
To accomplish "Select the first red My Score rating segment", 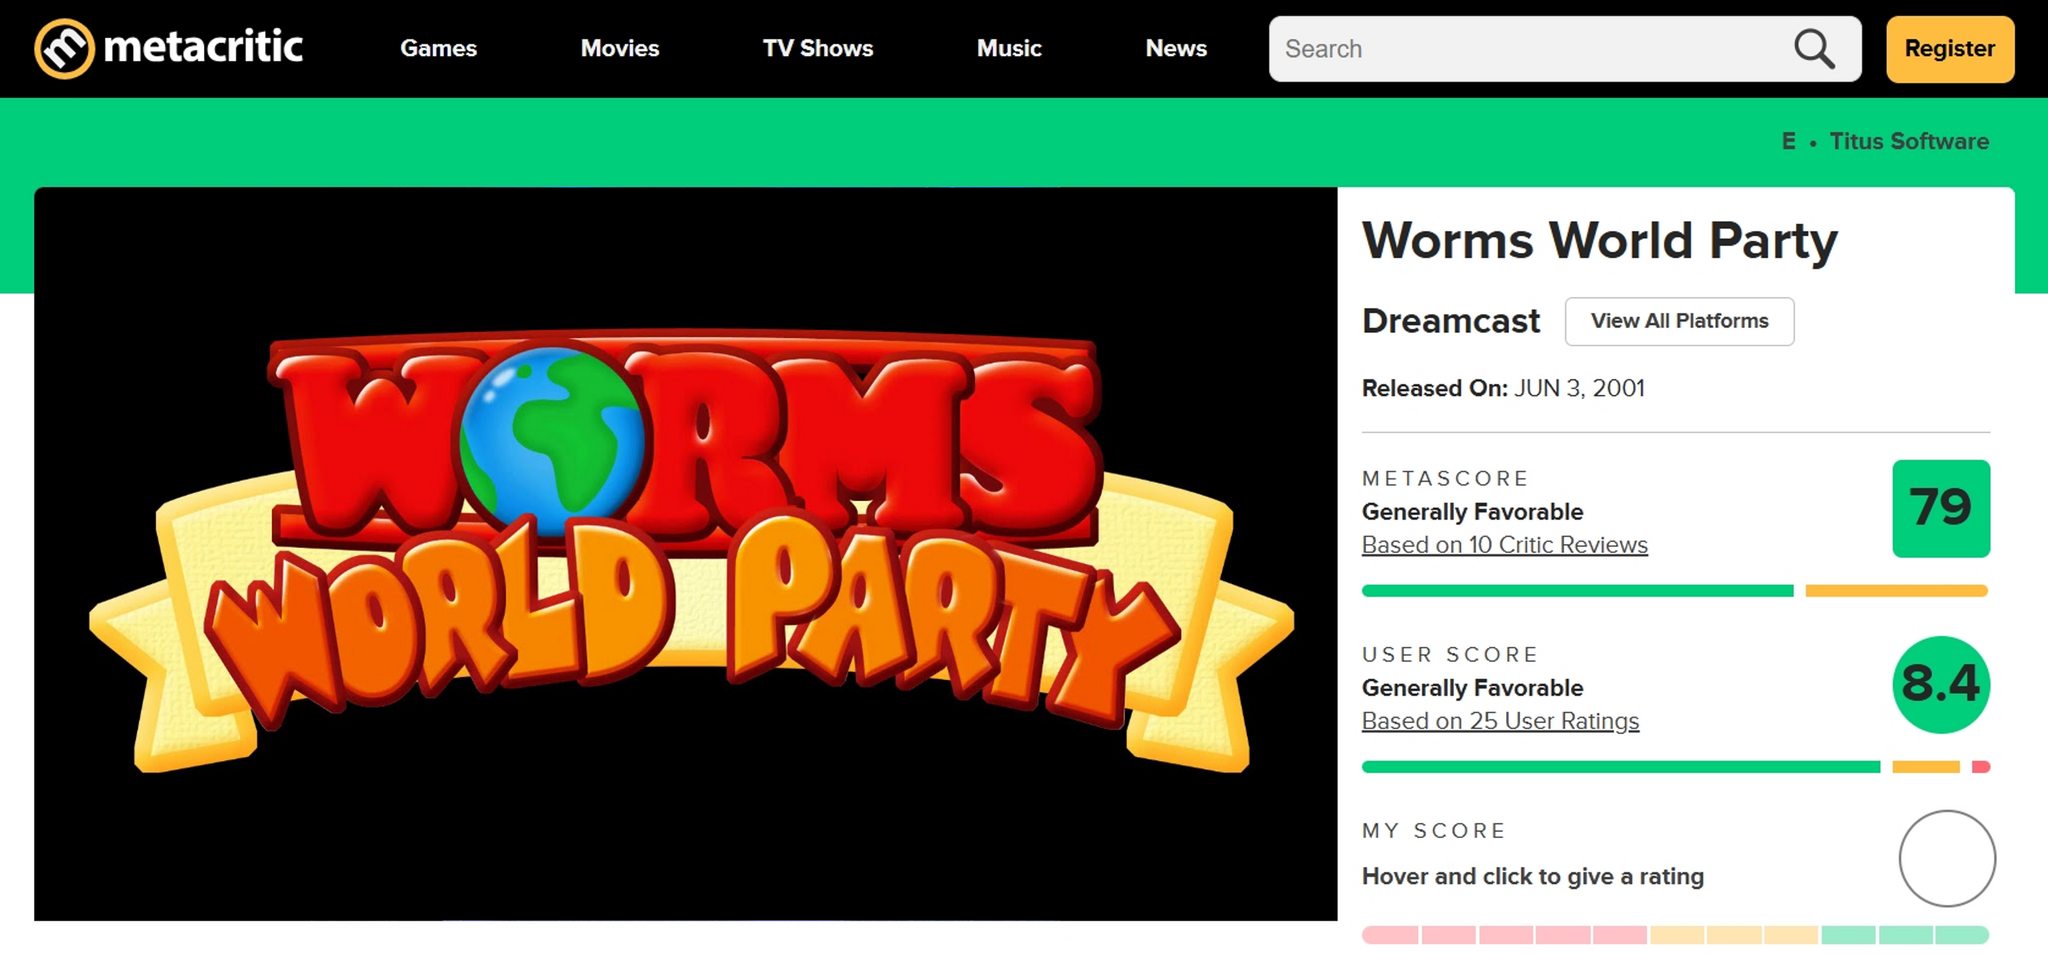I will pyautogui.click(x=1390, y=935).
